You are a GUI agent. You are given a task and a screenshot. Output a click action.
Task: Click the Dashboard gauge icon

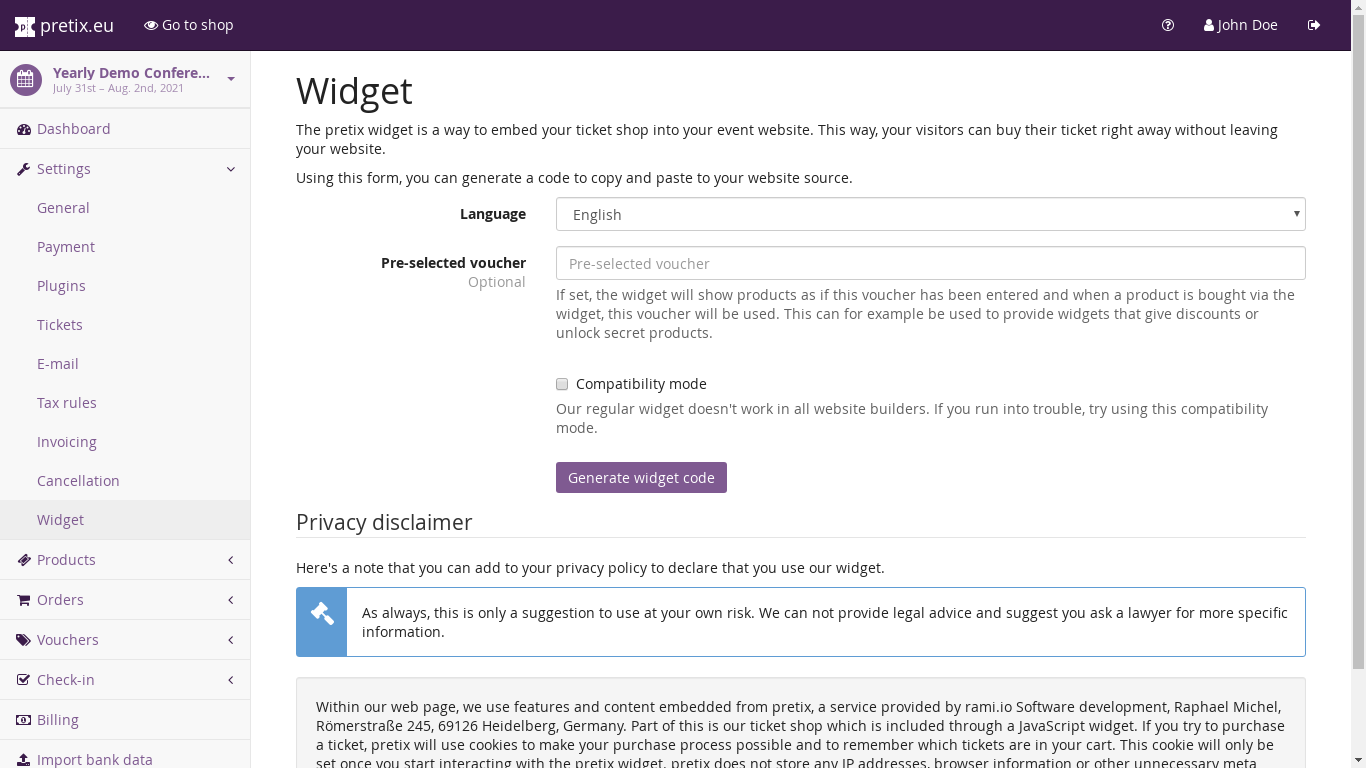tap(24, 129)
